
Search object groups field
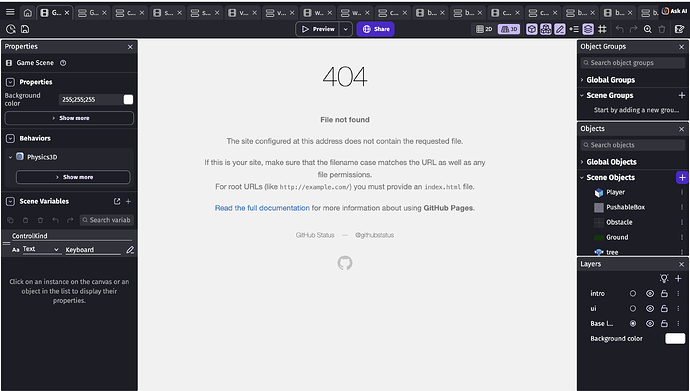pos(633,63)
